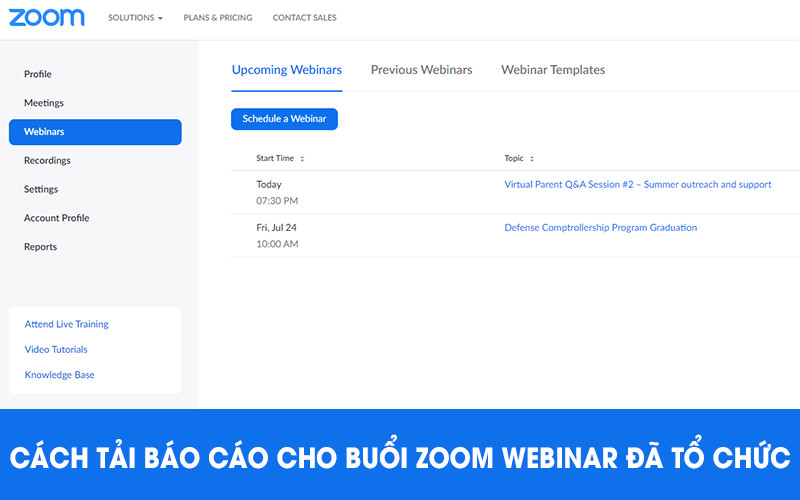Click the 07:30 PM time text

277,201
